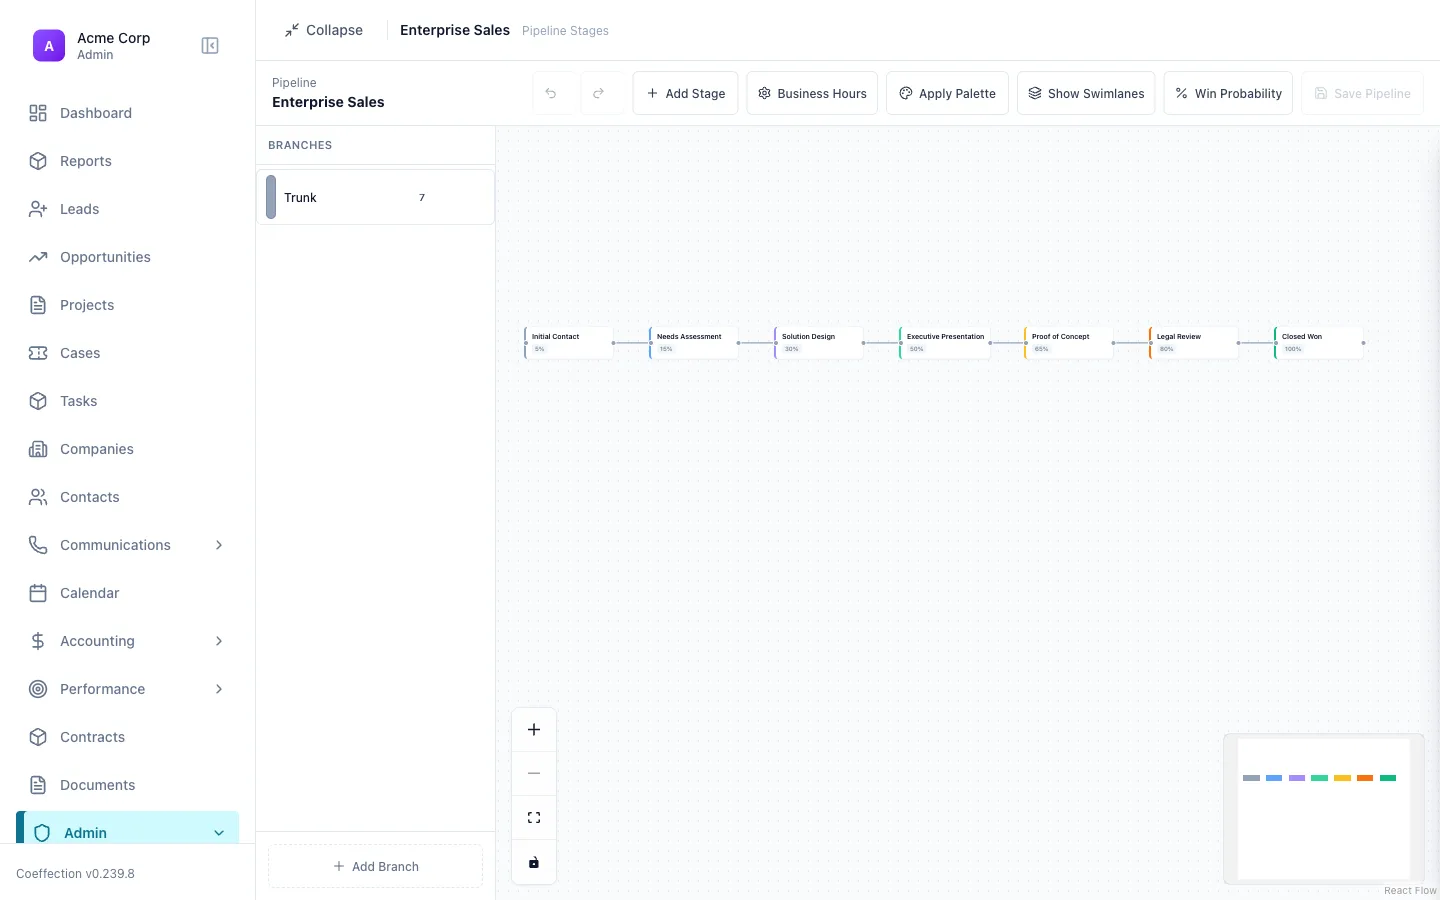Click the Acme Corp workspace avatar

click(x=49, y=46)
